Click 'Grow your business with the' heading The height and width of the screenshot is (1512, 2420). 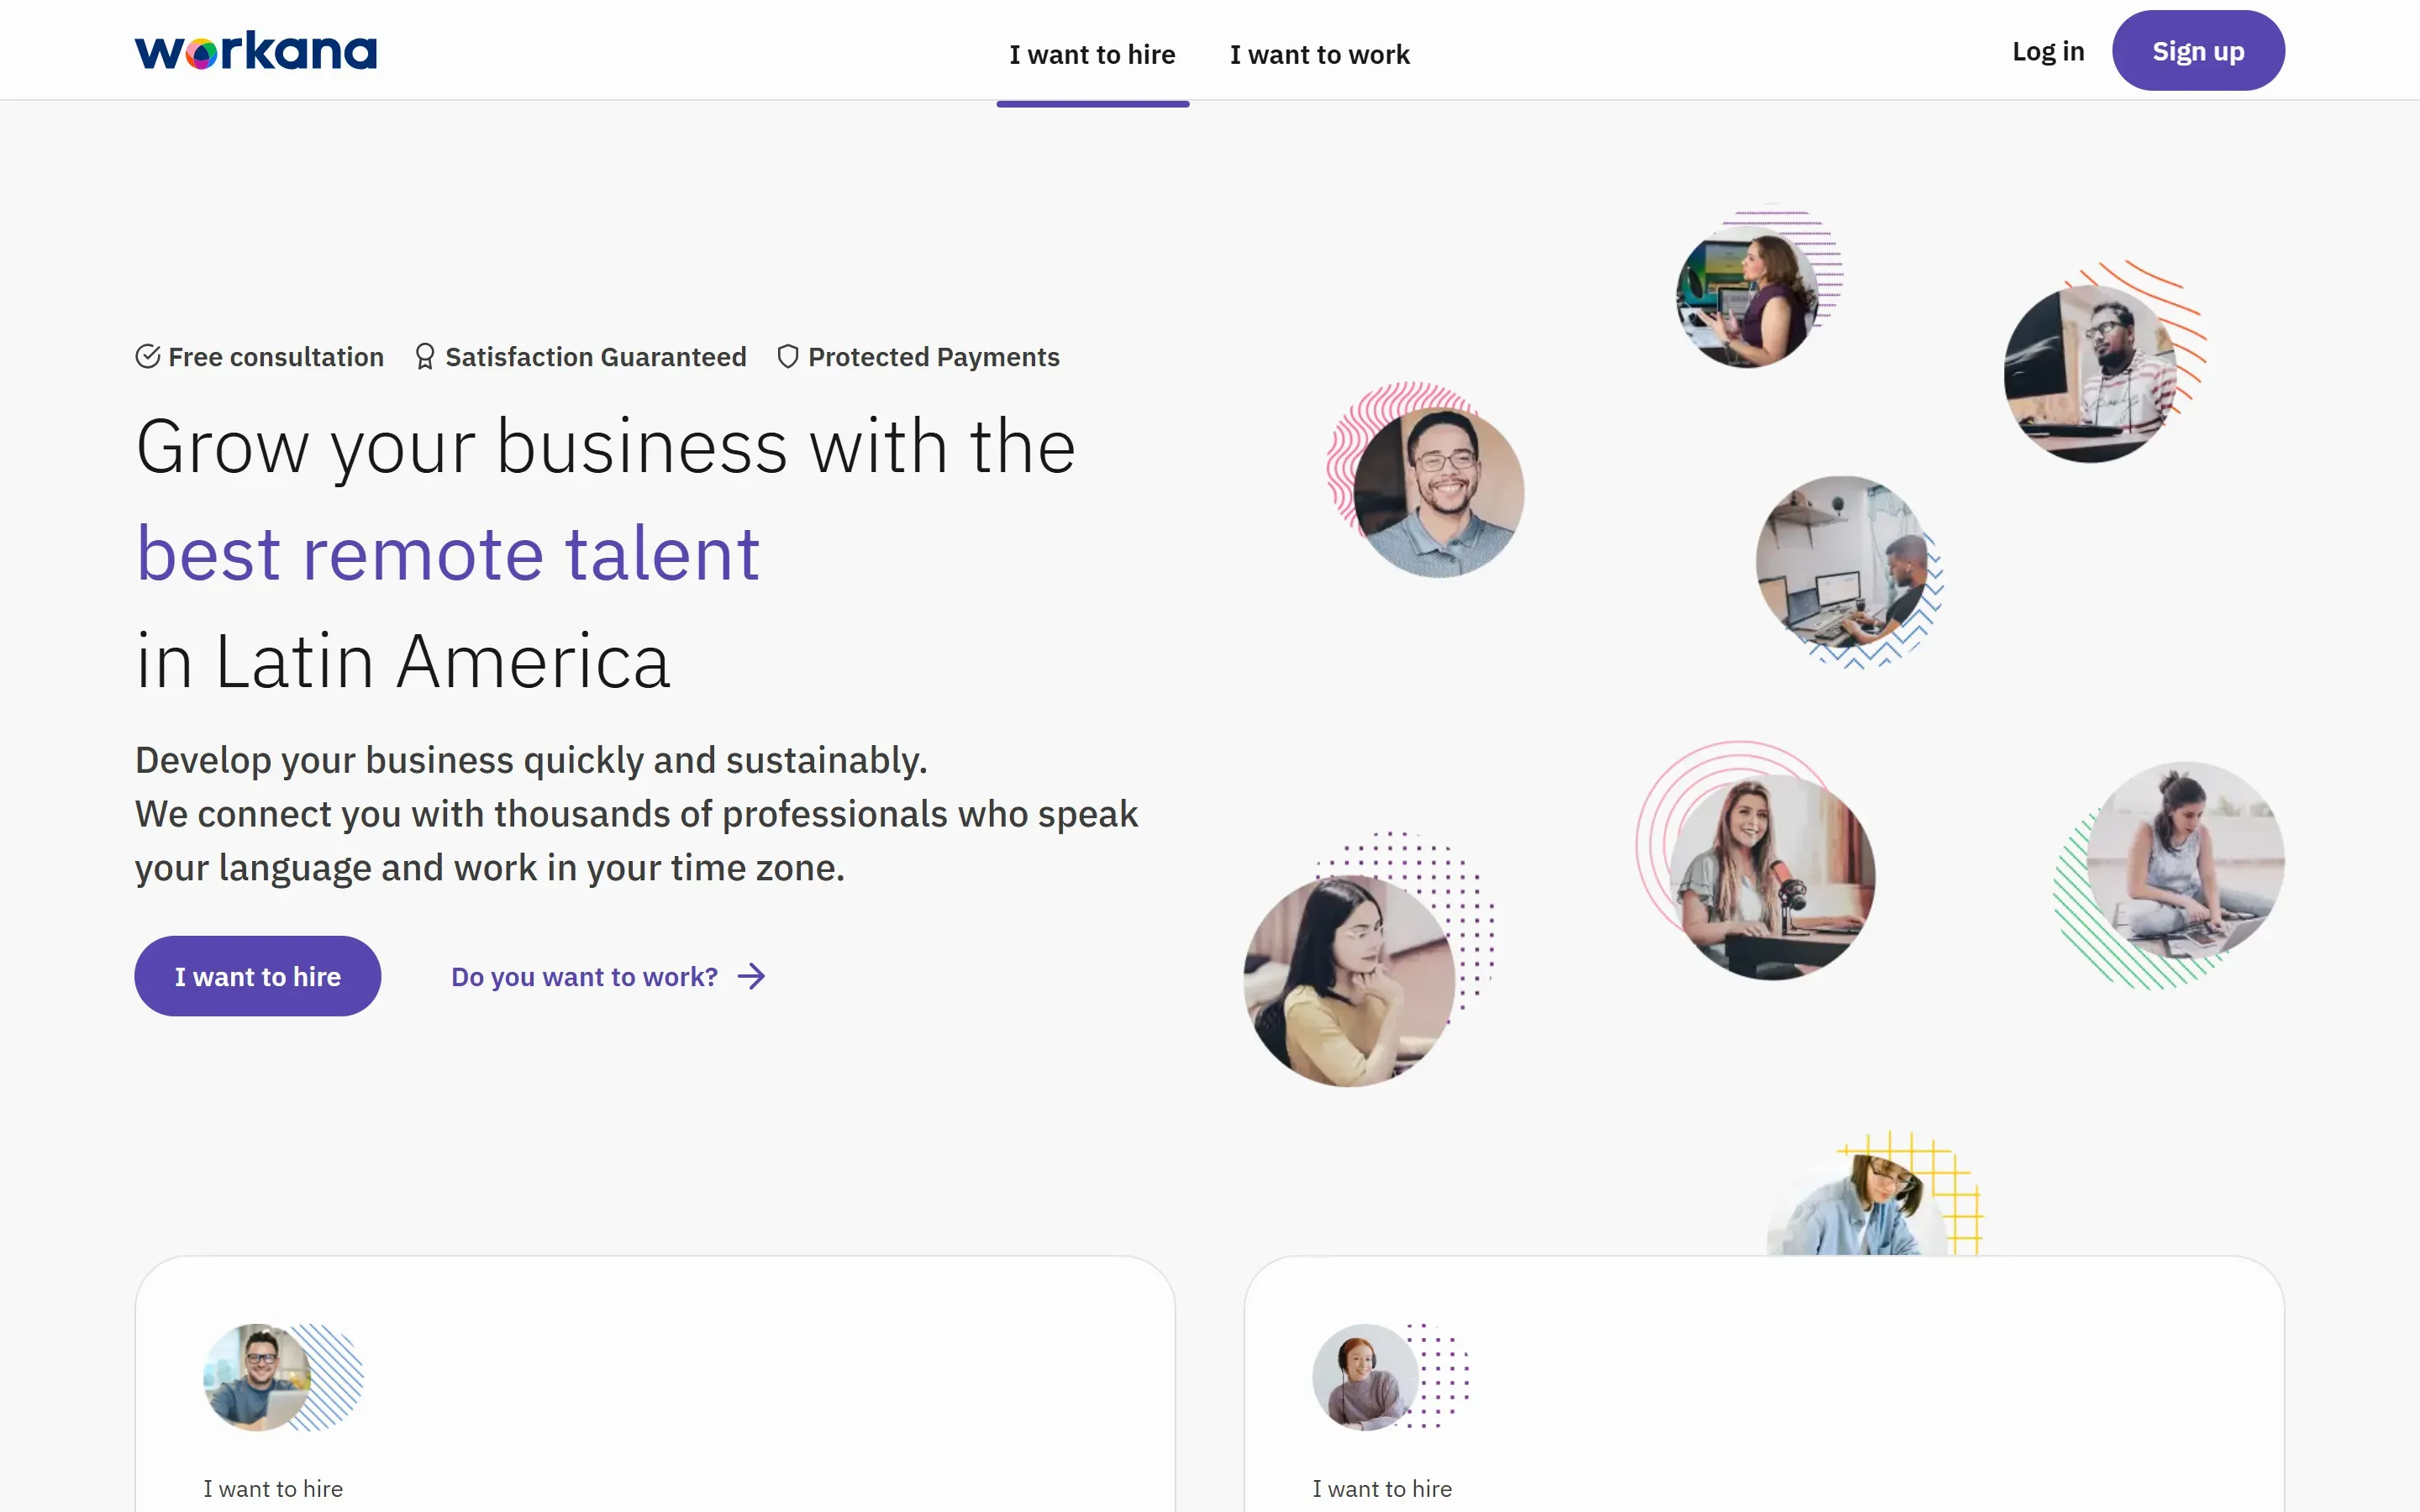606,447
